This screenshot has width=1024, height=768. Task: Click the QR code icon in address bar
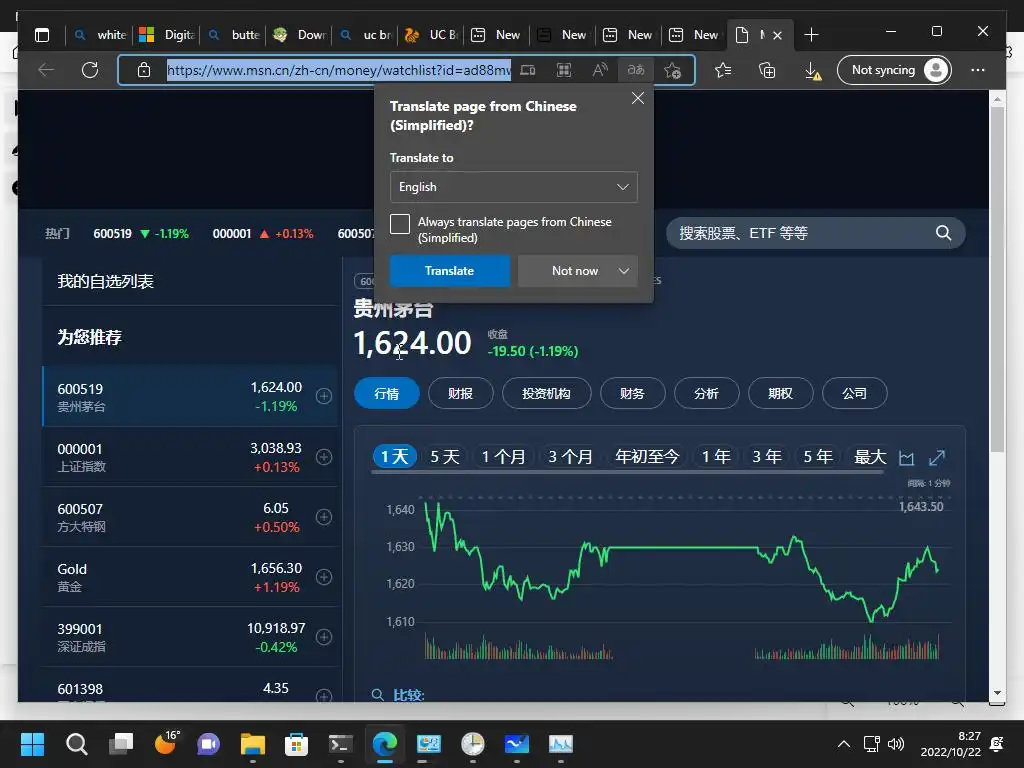[x=564, y=70]
